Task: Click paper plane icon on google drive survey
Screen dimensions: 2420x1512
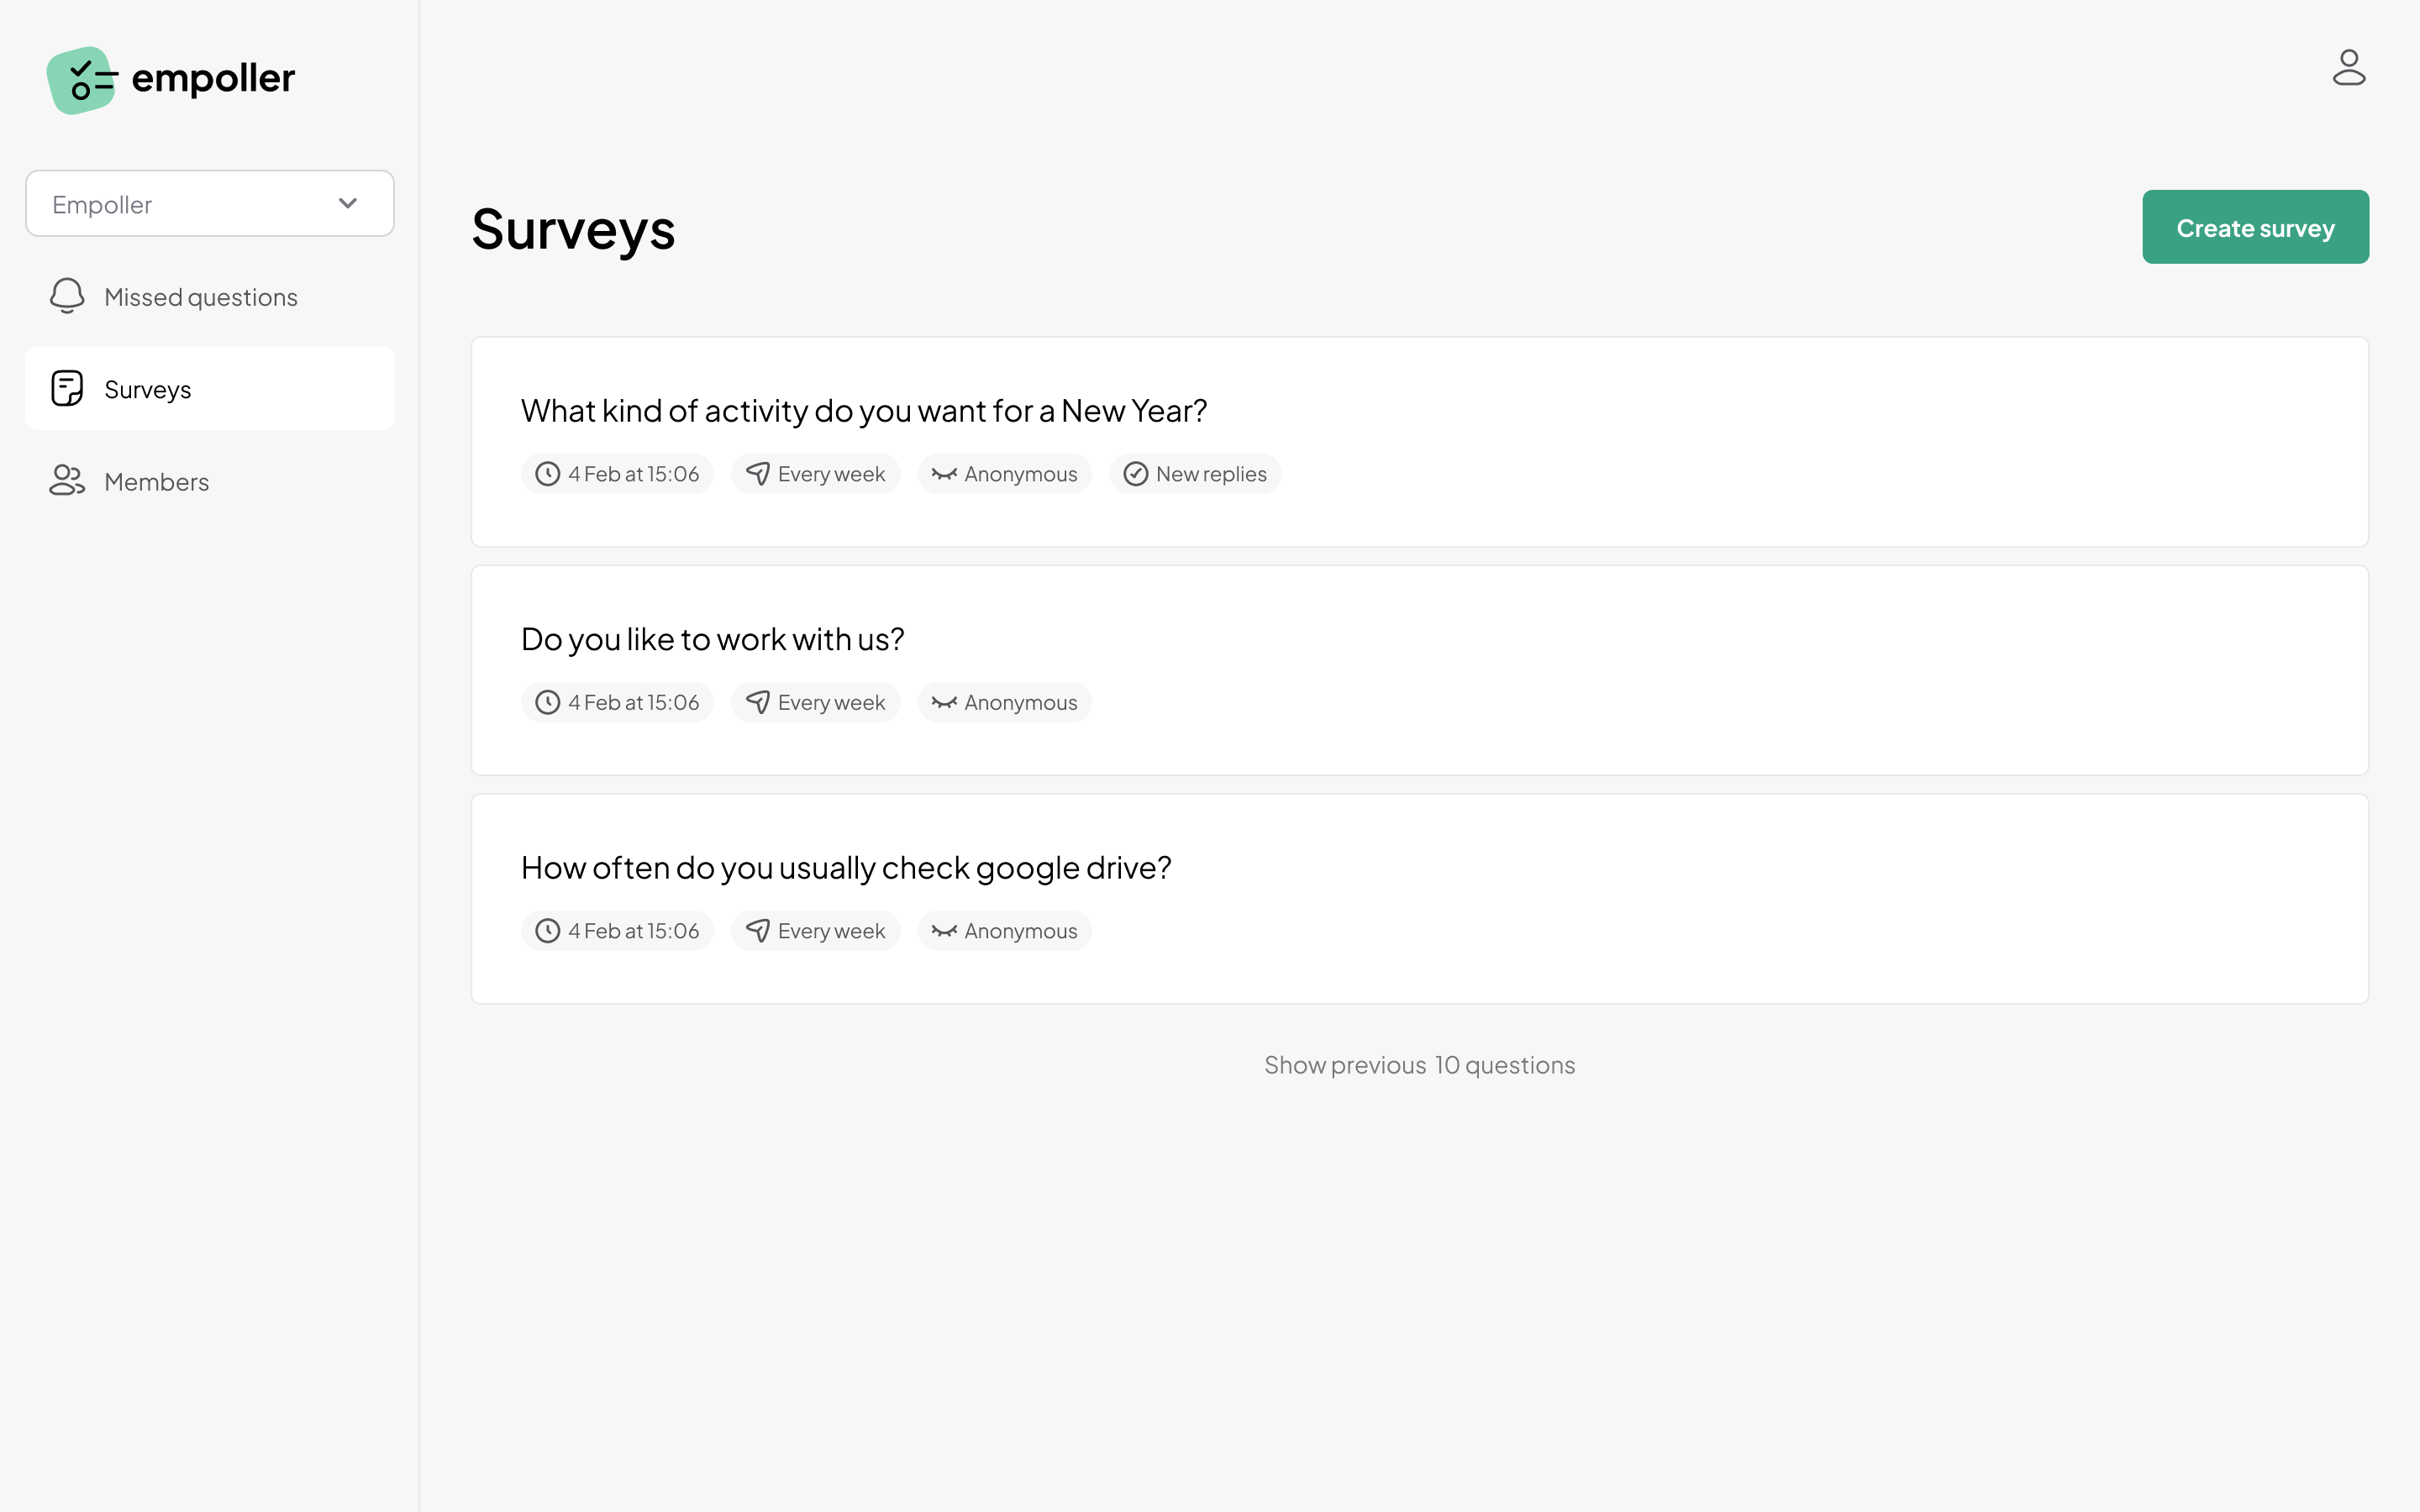Action: click(x=758, y=931)
